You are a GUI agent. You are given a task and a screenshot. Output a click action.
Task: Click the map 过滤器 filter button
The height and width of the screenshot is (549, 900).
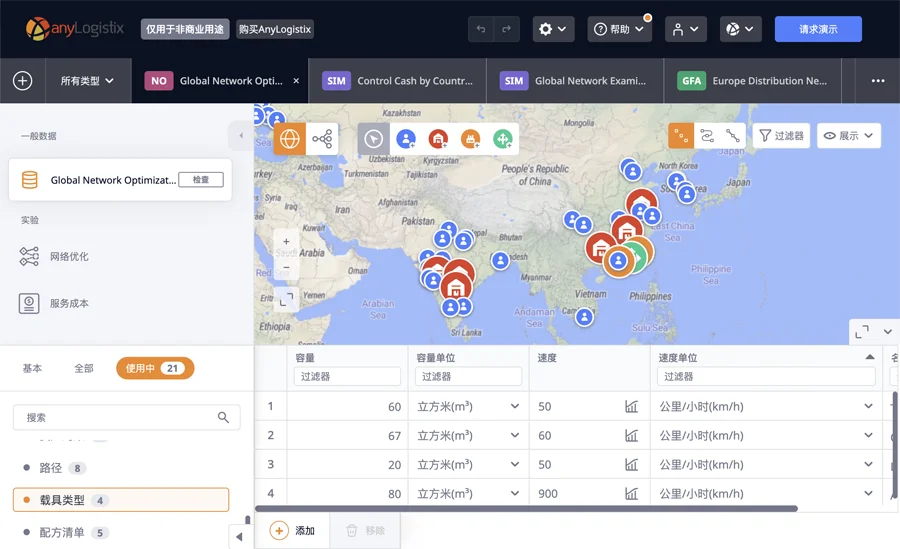[x=781, y=136]
